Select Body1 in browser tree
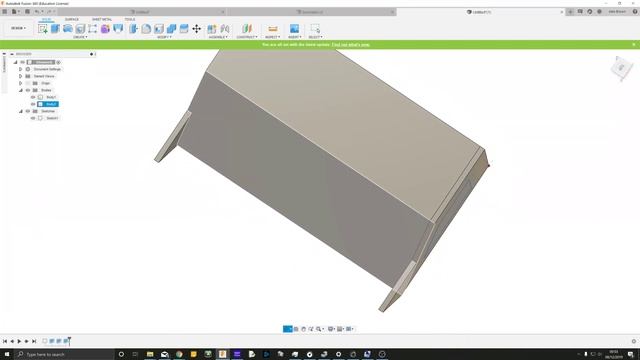The height and width of the screenshot is (360, 640). [x=51, y=97]
